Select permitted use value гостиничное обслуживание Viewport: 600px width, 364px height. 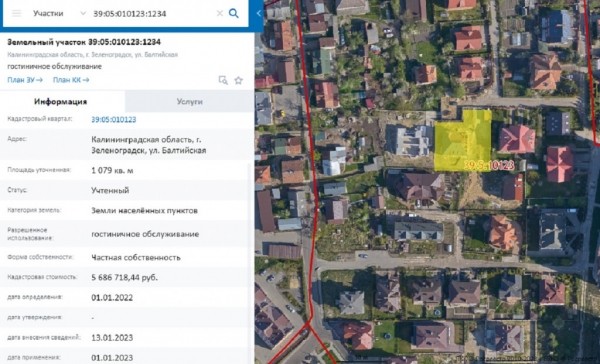coord(145,234)
